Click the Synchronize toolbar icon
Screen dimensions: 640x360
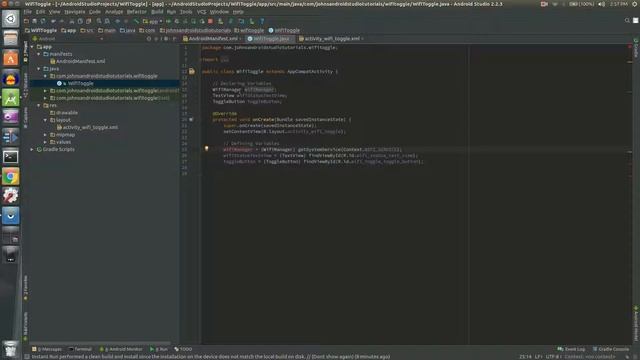(43, 21)
